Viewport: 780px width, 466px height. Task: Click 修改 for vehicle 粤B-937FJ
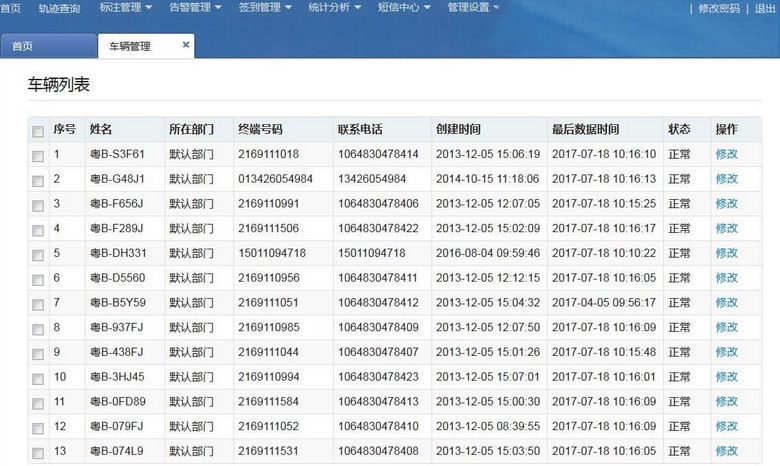[726, 327]
